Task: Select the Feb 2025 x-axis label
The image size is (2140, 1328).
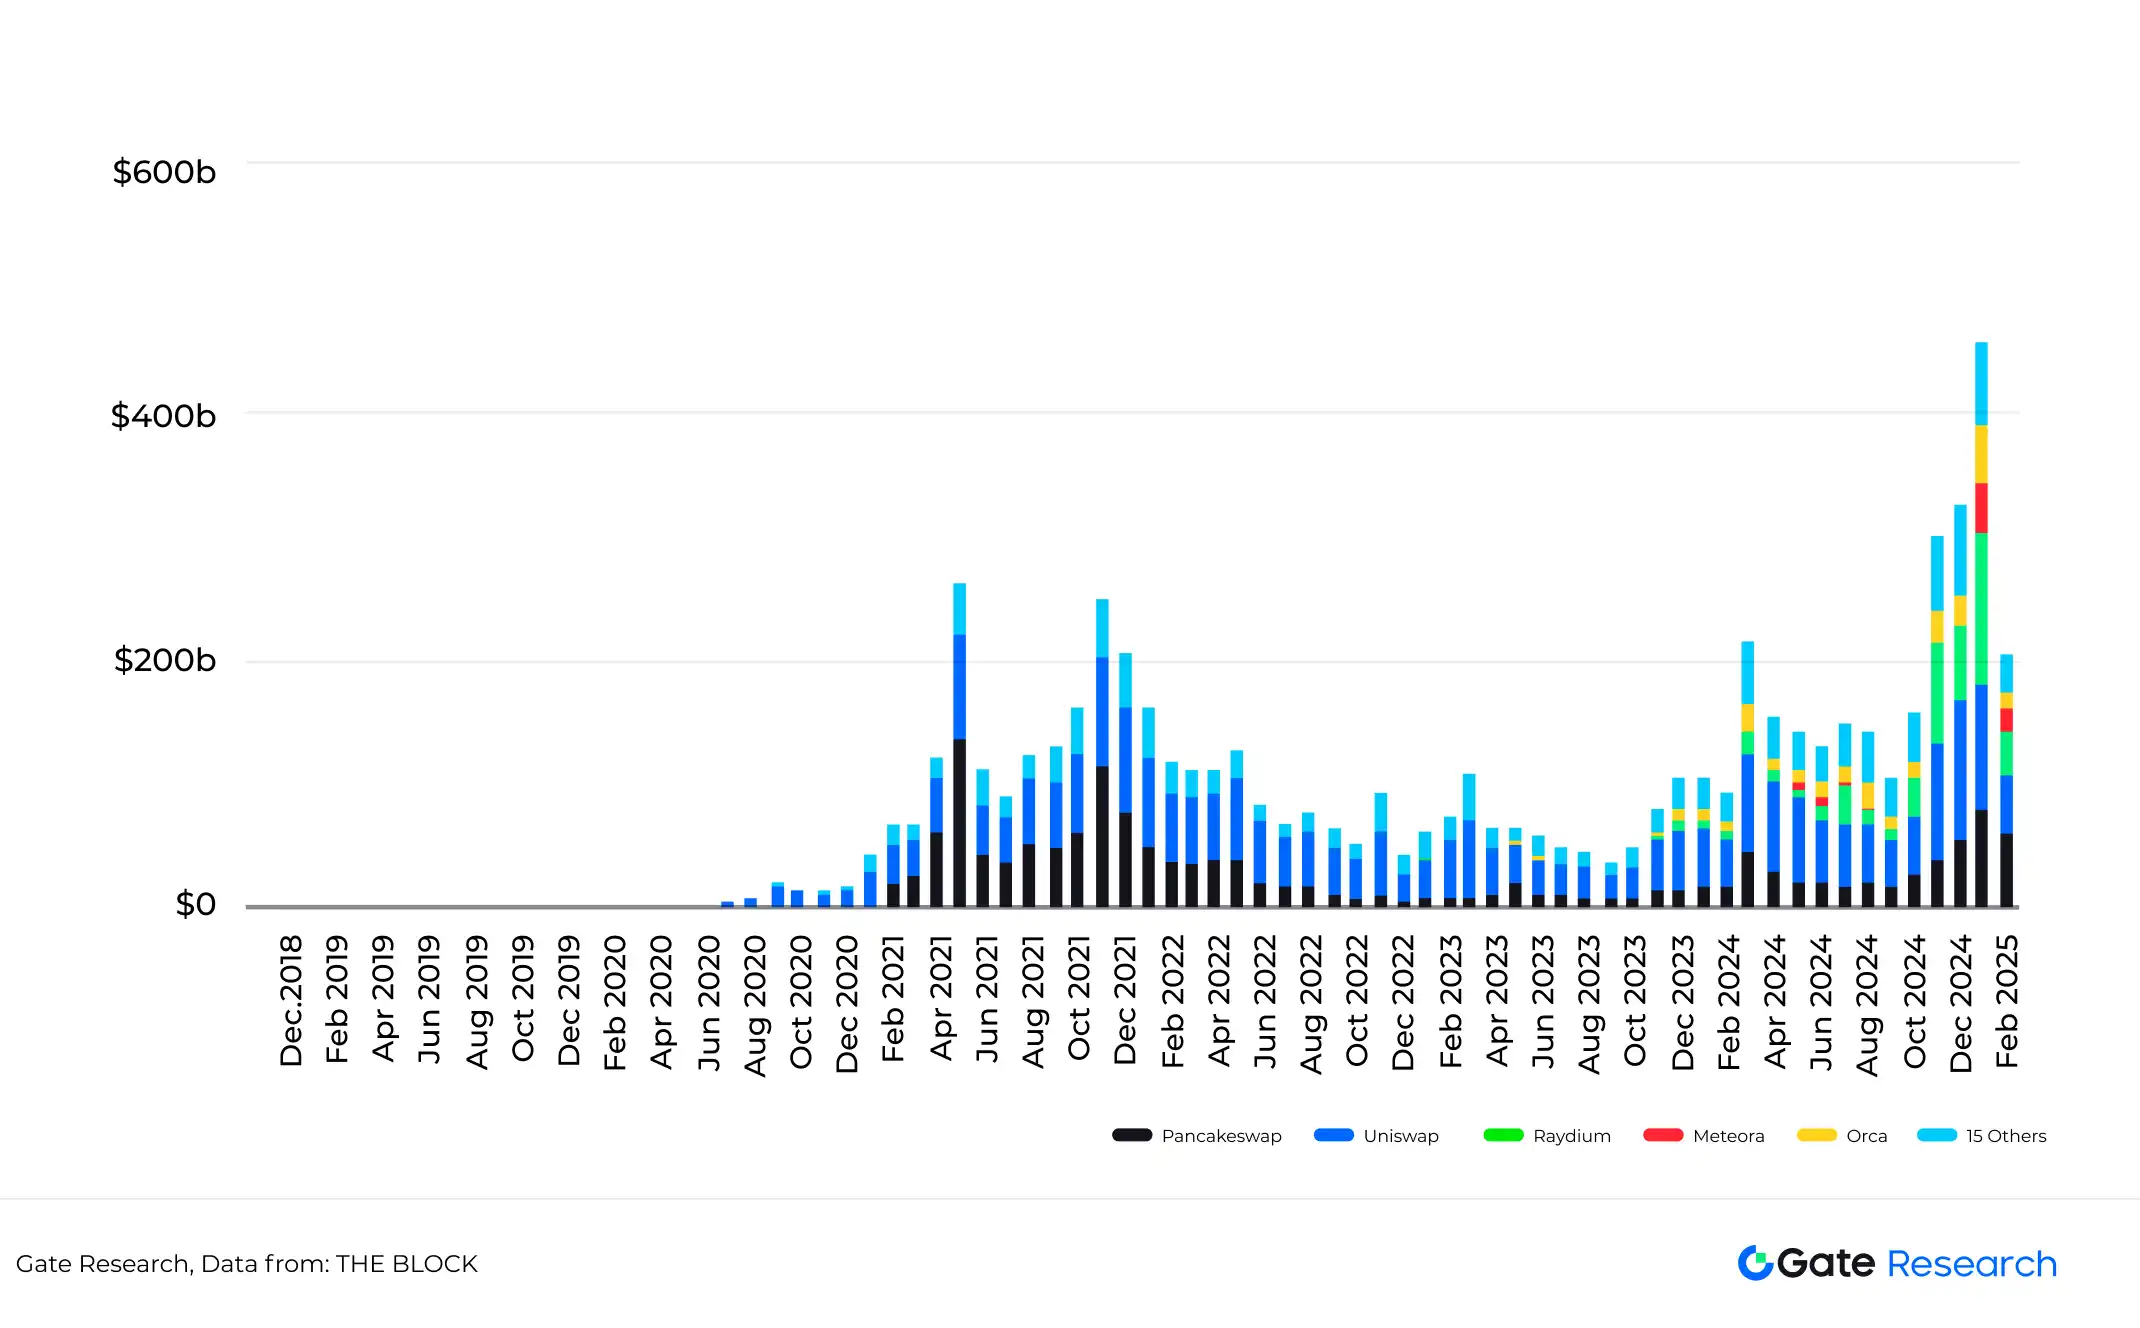Action: (2007, 1001)
